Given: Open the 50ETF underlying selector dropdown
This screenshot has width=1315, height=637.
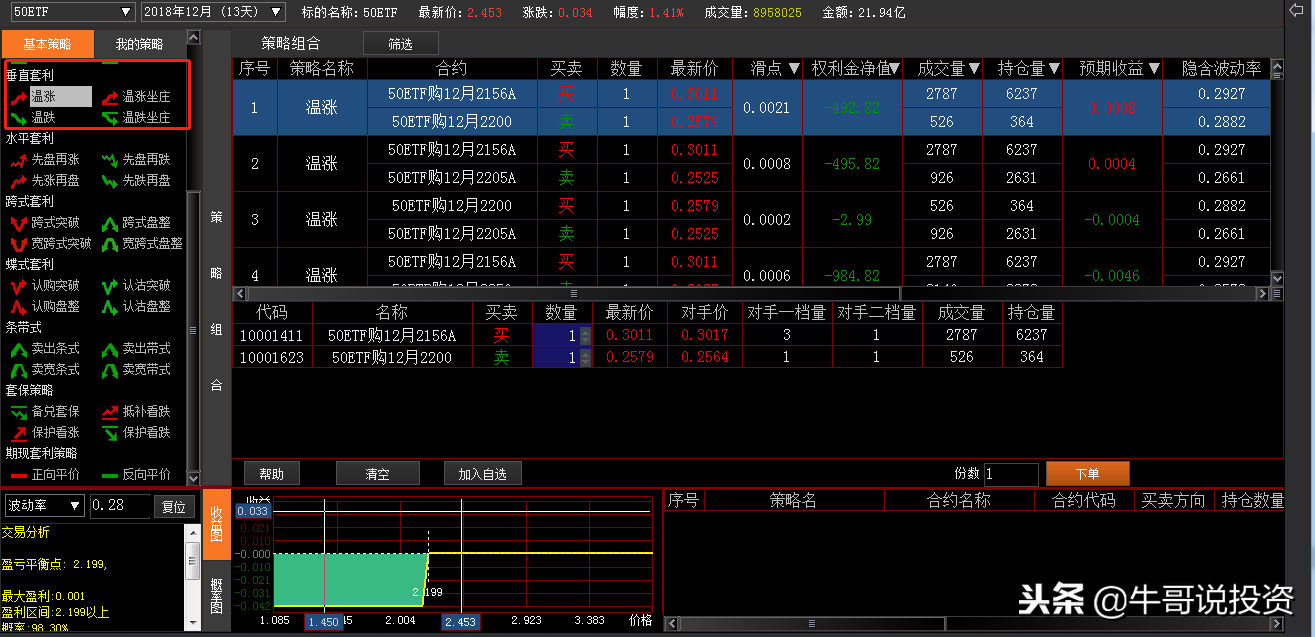Looking at the screenshot, I should click(70, 12).
